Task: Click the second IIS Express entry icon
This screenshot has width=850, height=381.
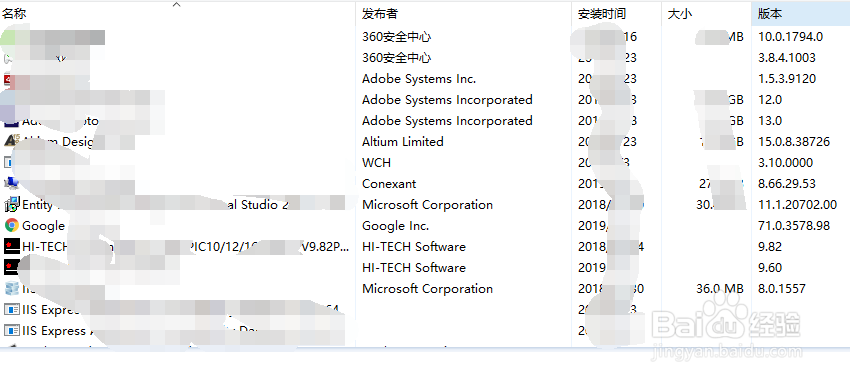Action: 11,330
